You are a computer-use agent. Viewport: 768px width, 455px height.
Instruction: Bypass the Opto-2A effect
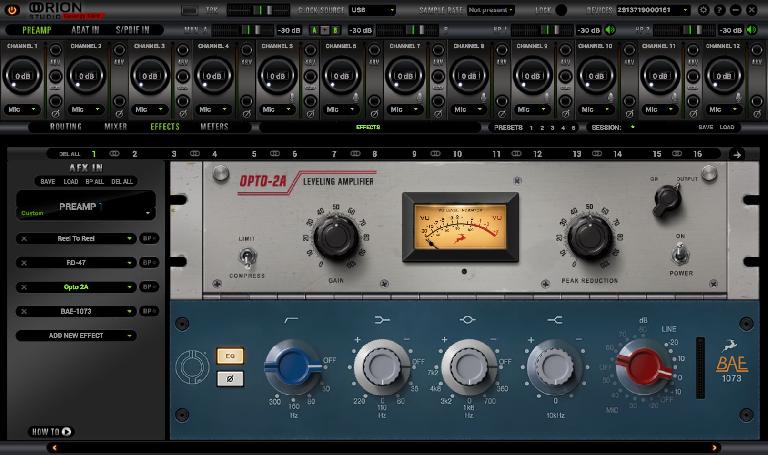click(149, 287)
